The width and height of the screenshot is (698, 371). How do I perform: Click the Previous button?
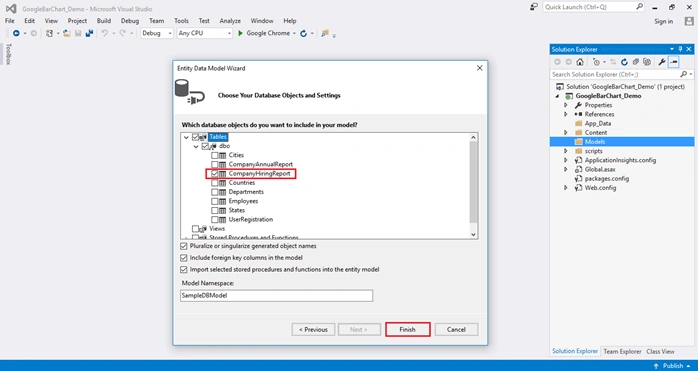point(313,330)
